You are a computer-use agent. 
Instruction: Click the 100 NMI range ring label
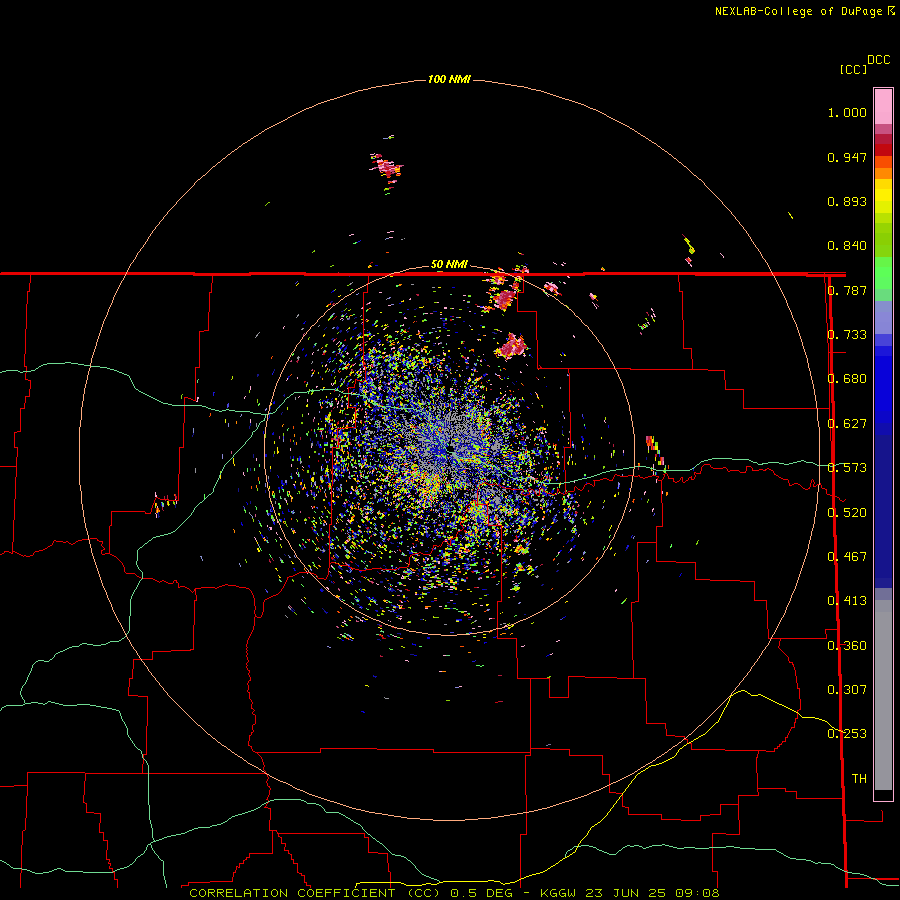point(449,79)
